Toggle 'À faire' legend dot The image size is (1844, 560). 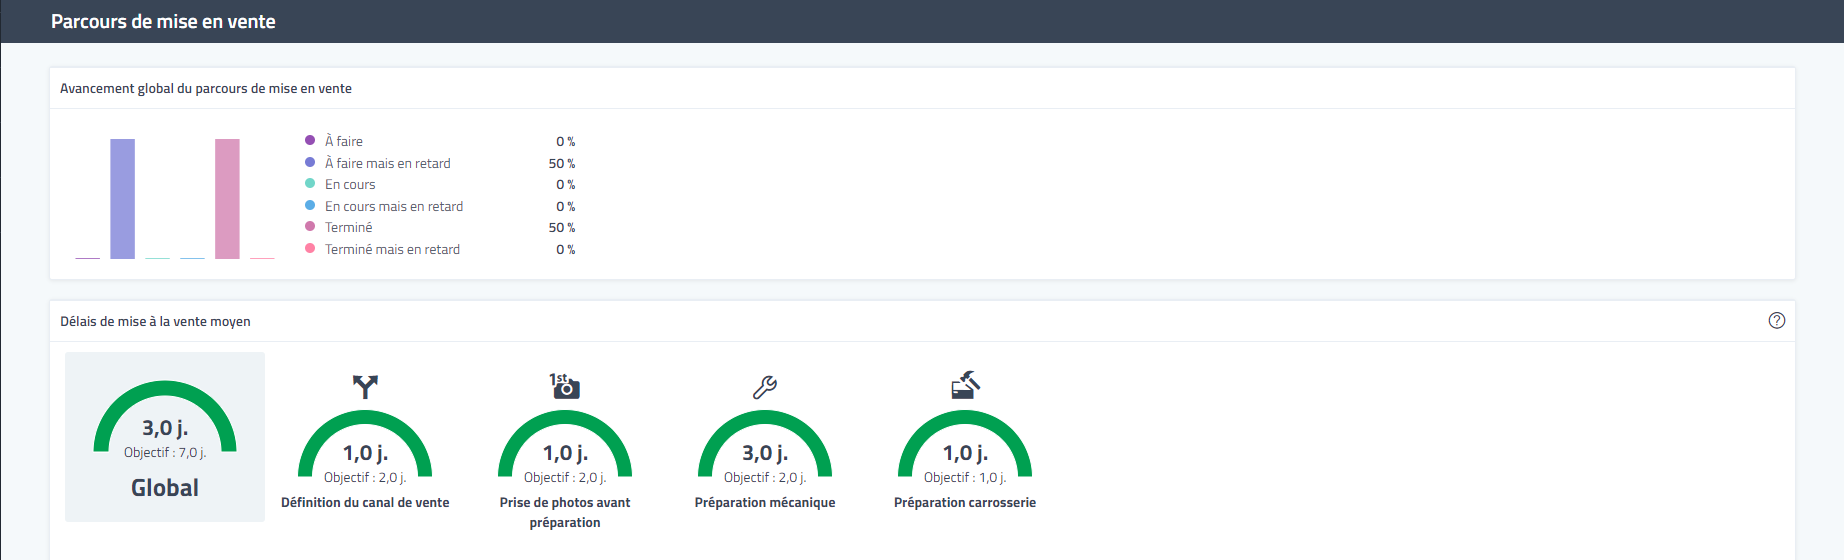point(310,141)
